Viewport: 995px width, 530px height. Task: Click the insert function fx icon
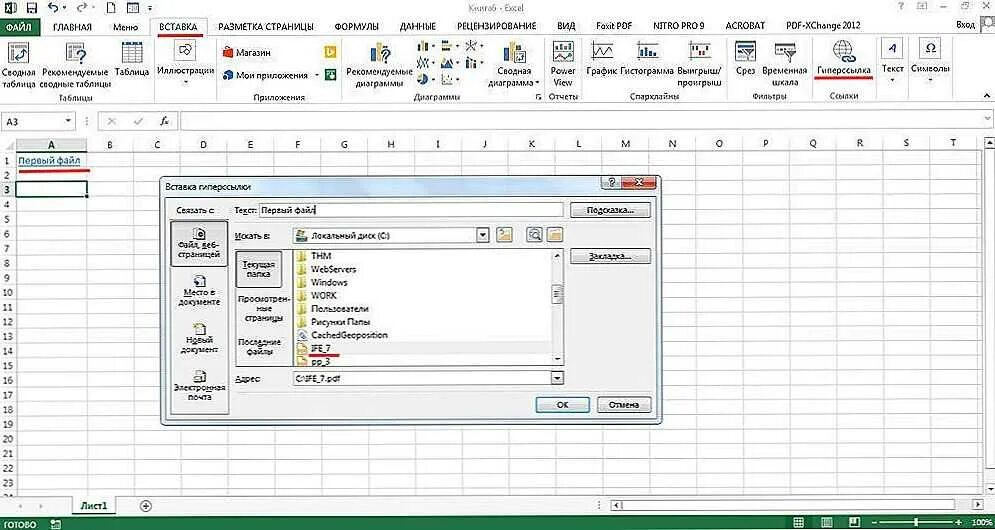(x=164, y=121)
